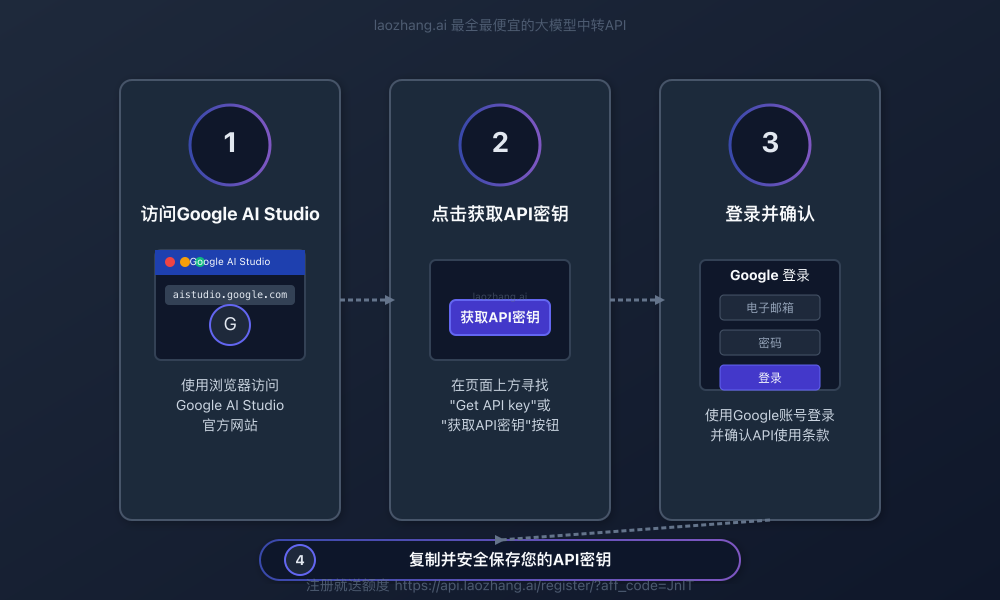Viewport: 1000px width, 600px height.
Task: Click the text "Get API key"或
Action: pos(500,405)
